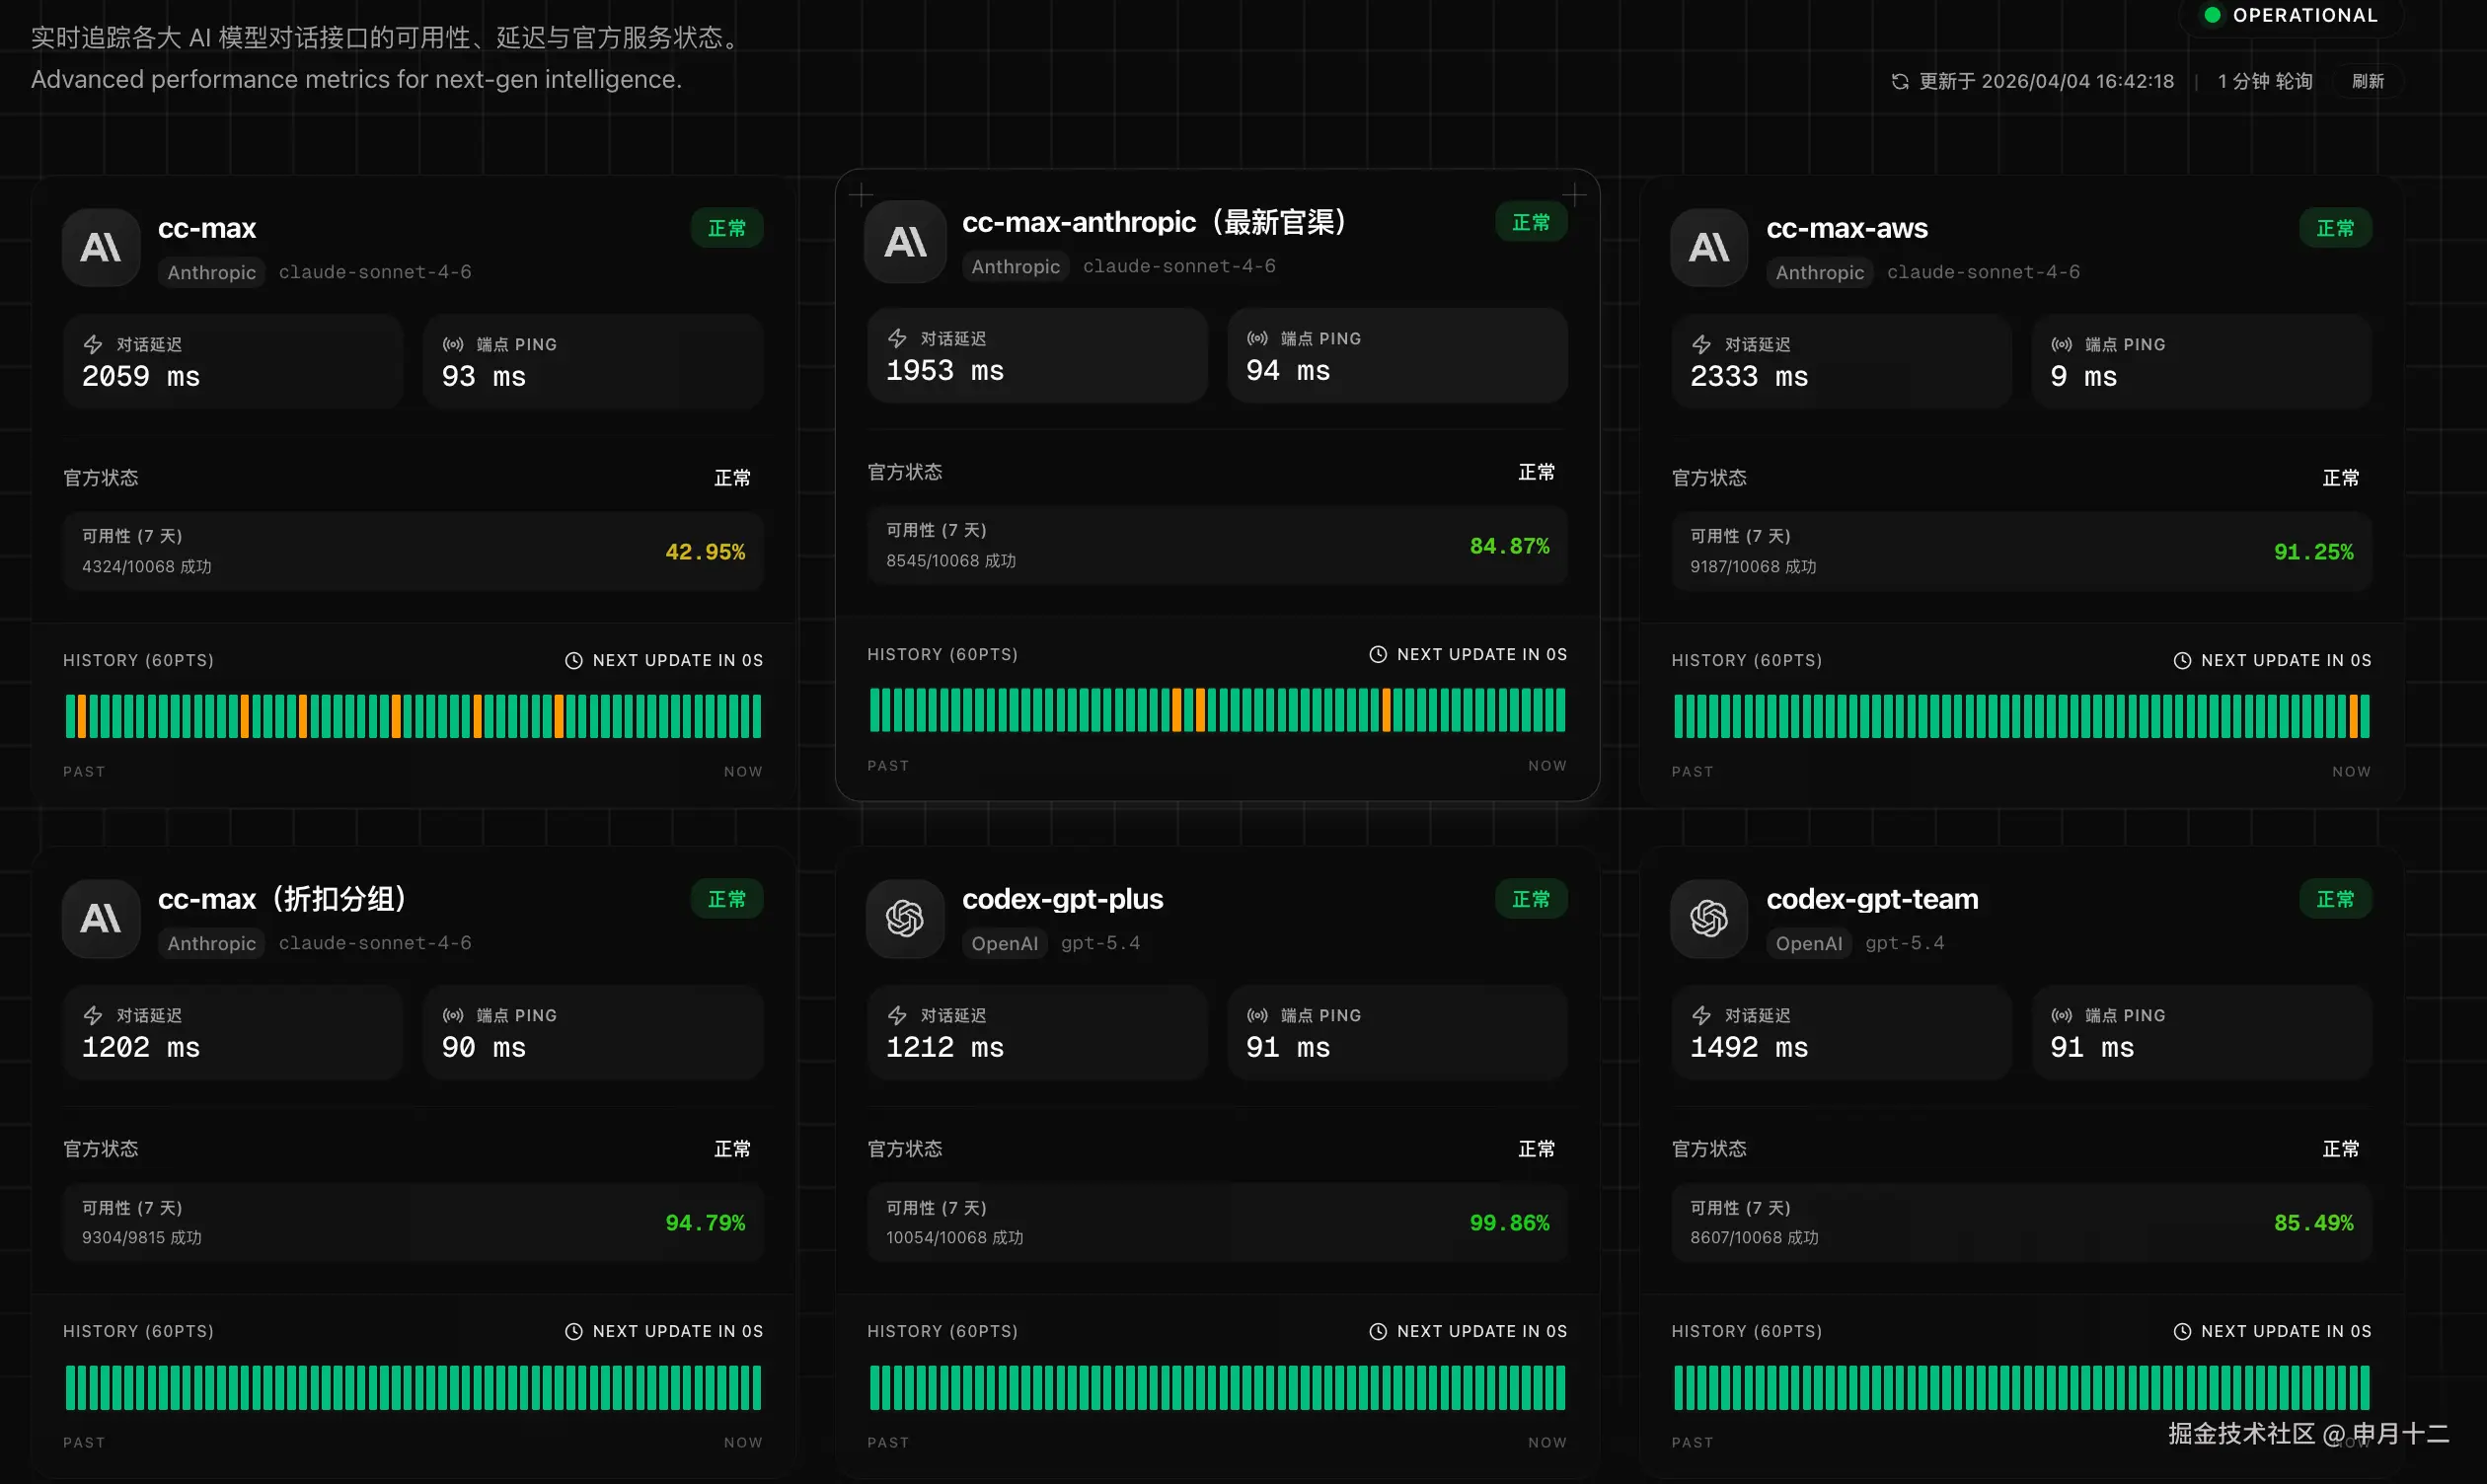Click the orange bar in cc-max-aws history
This screenshot has width=2487, height=1484.
(x=2353, y=716)
